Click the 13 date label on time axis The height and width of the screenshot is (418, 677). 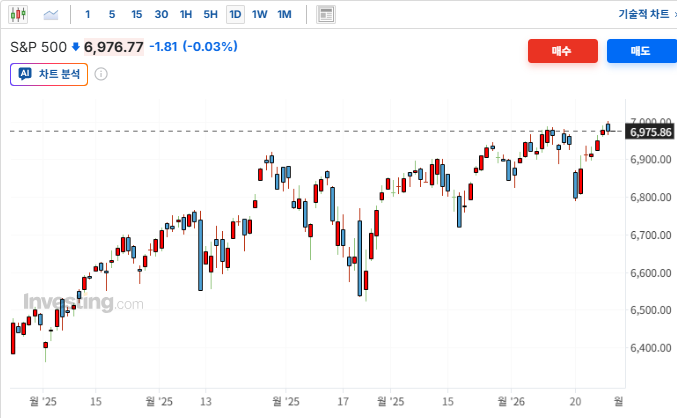(x=206, y=402)
